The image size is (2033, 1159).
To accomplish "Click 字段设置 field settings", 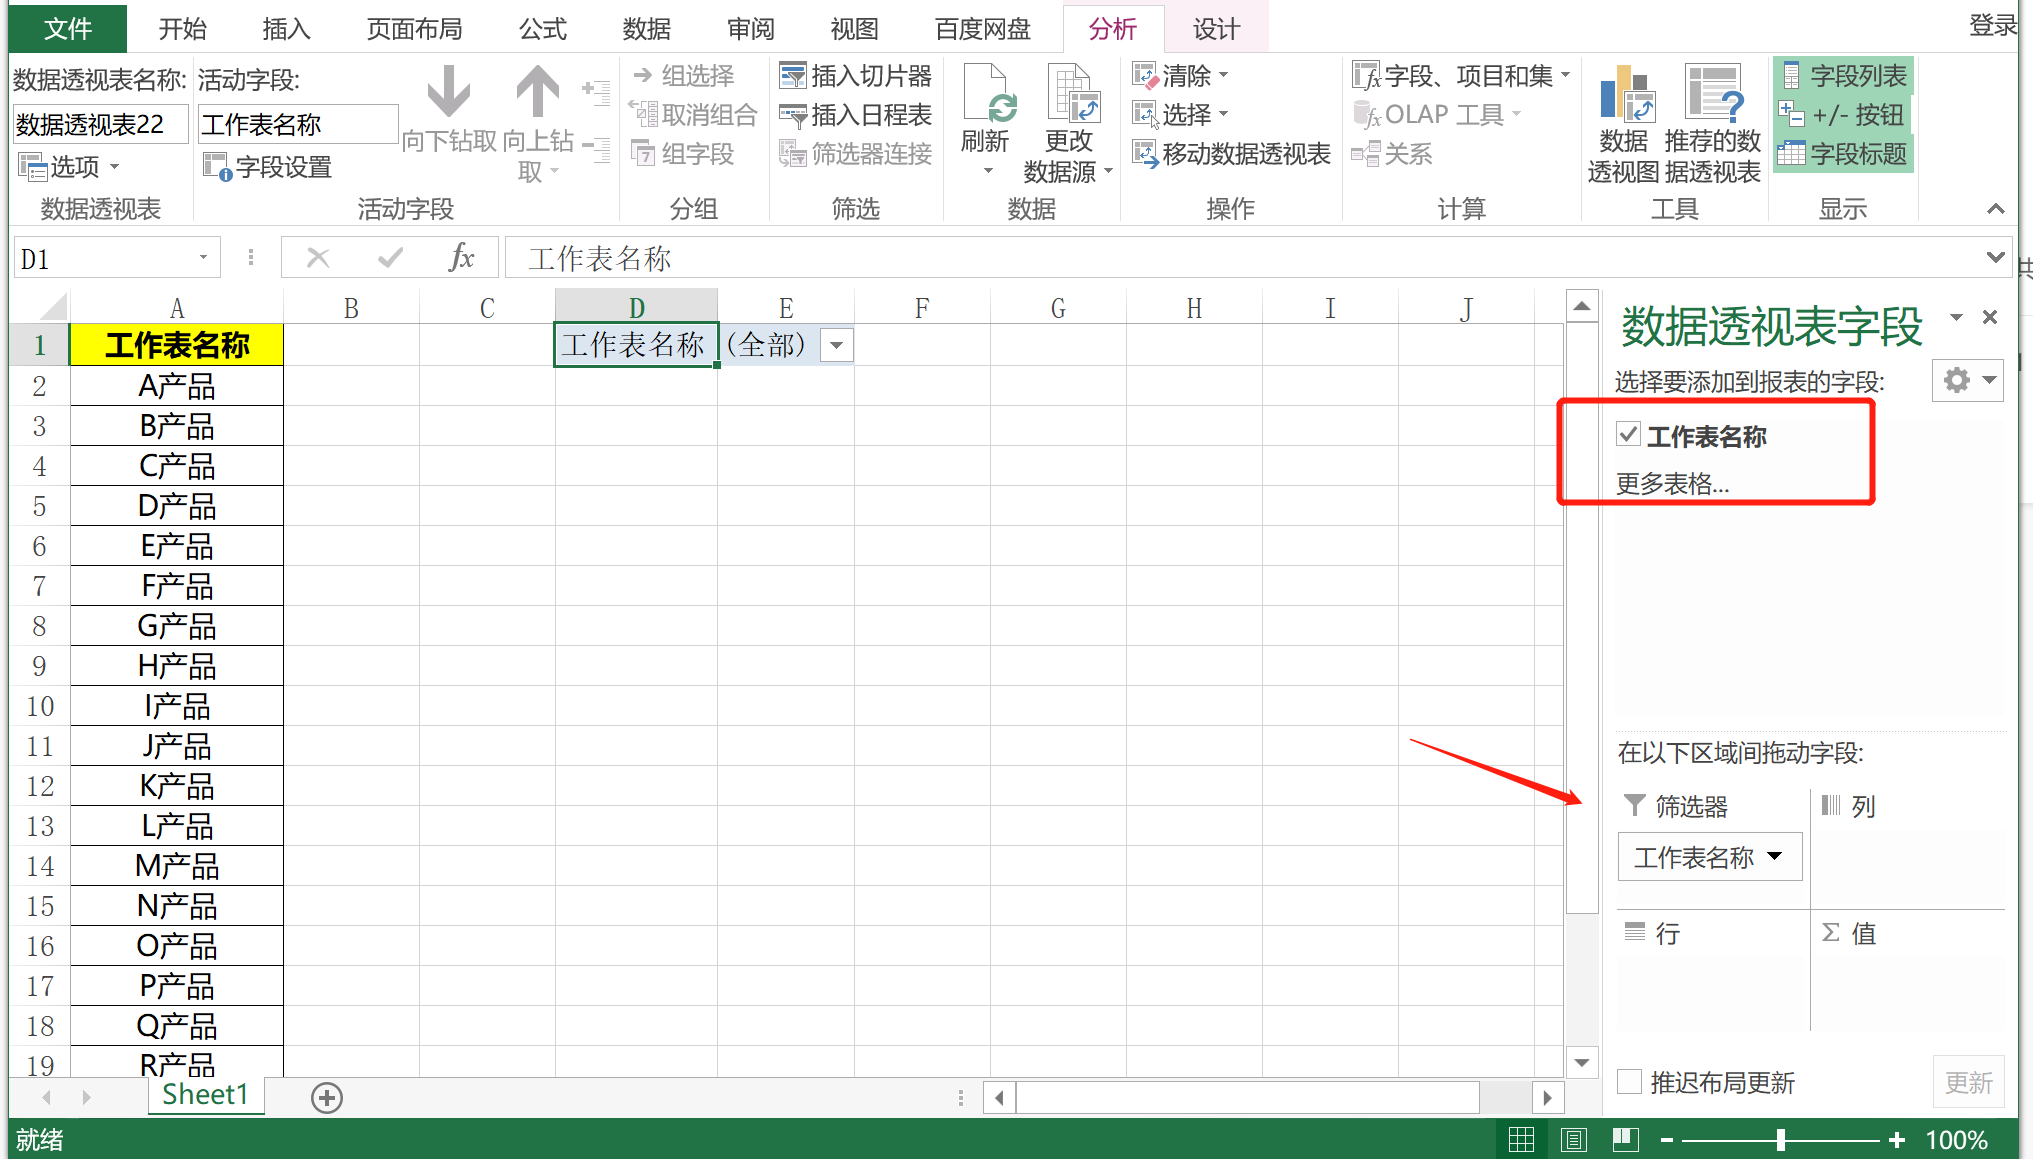I will point(267,166).
